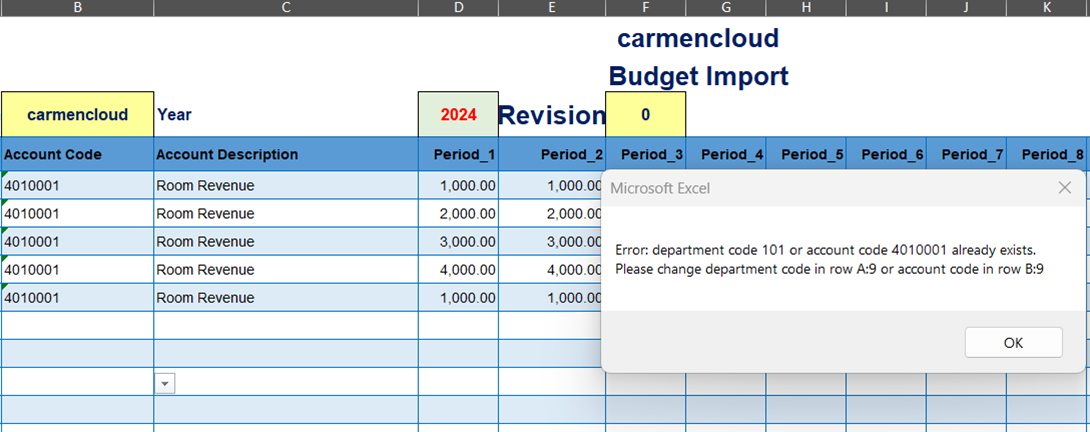
Task: Click the Period_5 heading cell
Action: click(806, 154)
